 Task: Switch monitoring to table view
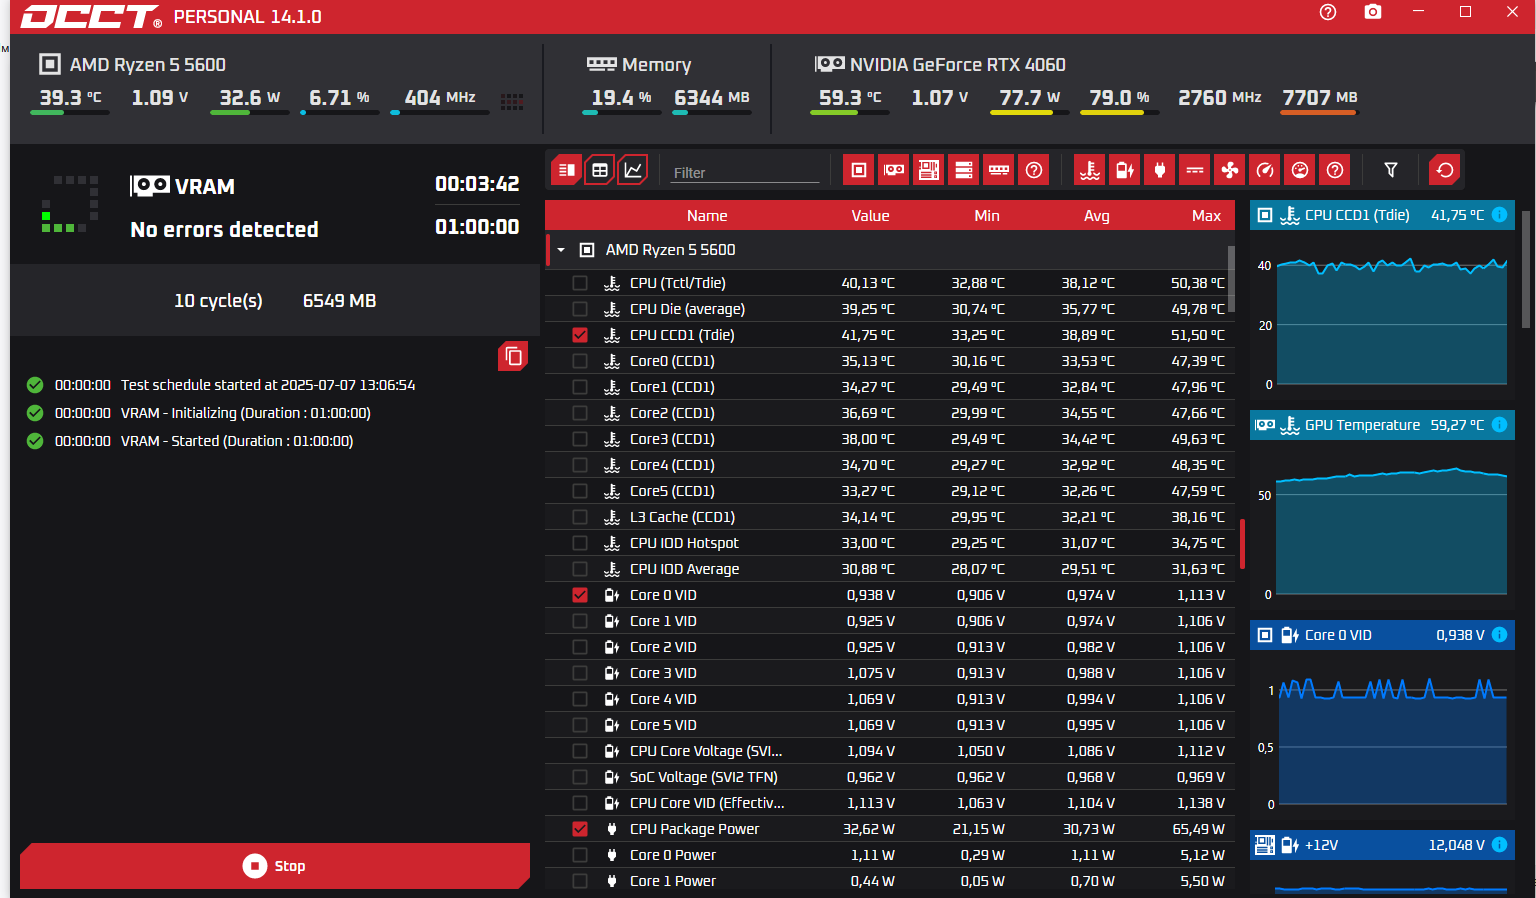(600, 170)
